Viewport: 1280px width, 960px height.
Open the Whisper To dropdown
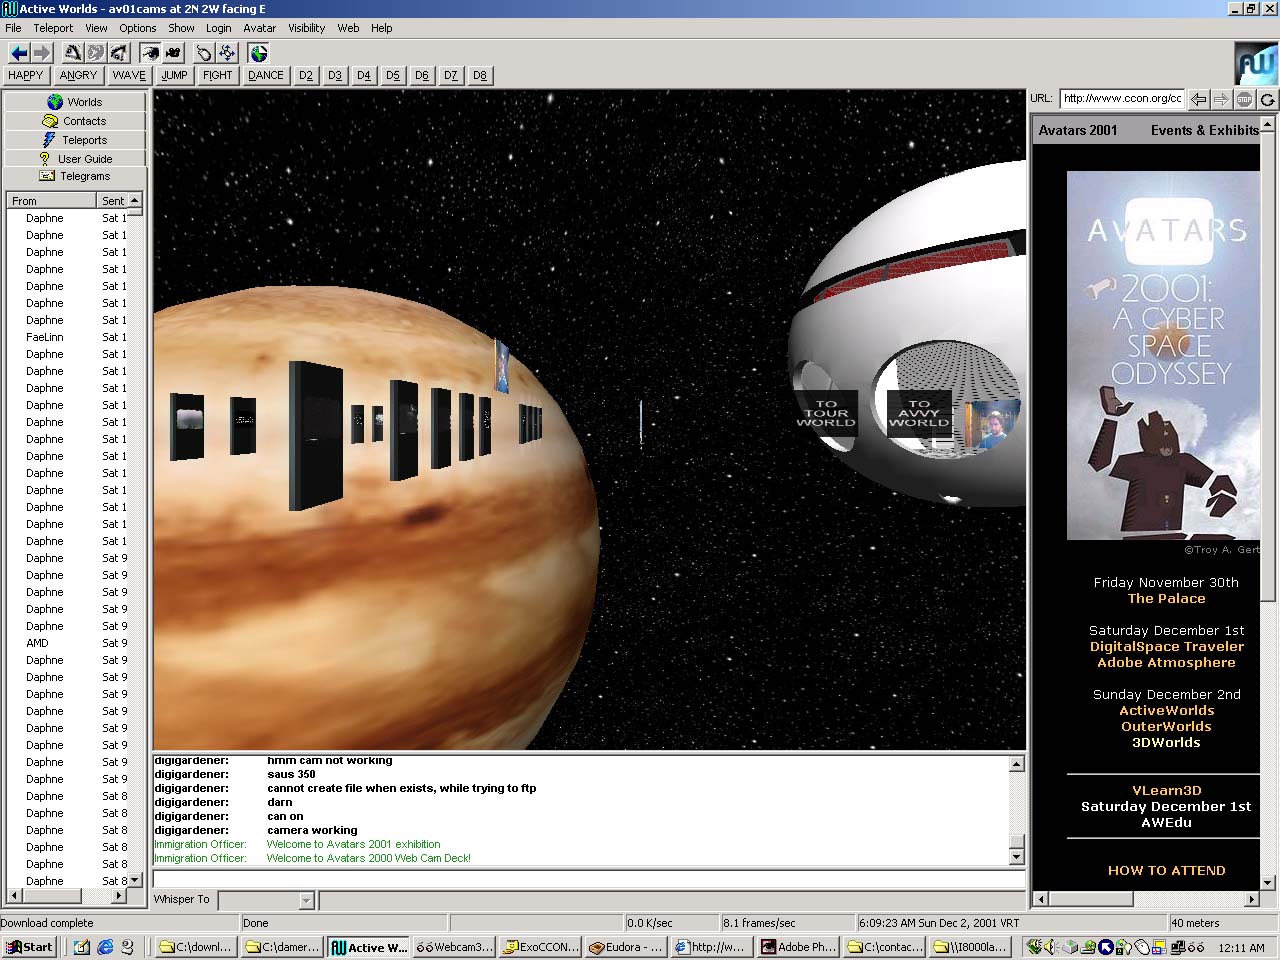coord(306,900)
